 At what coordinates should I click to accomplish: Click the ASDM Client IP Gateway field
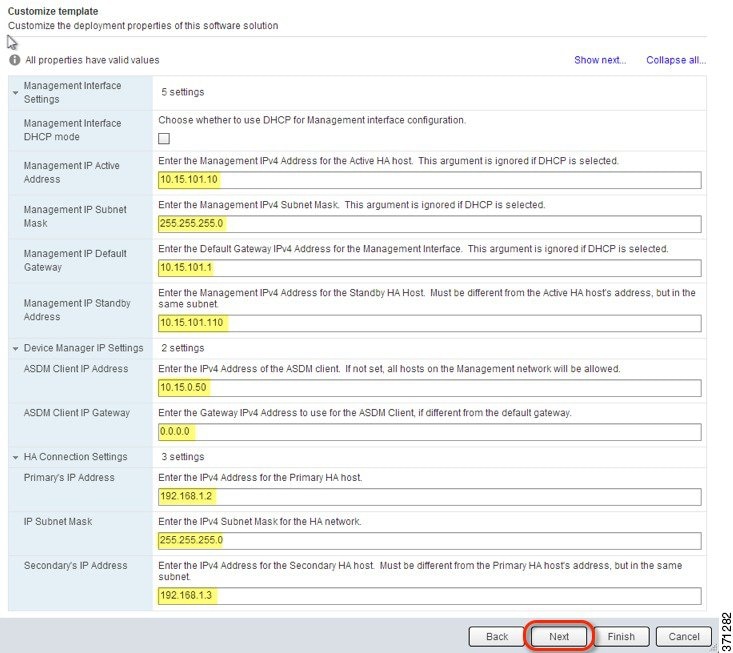tap(430, 432)
